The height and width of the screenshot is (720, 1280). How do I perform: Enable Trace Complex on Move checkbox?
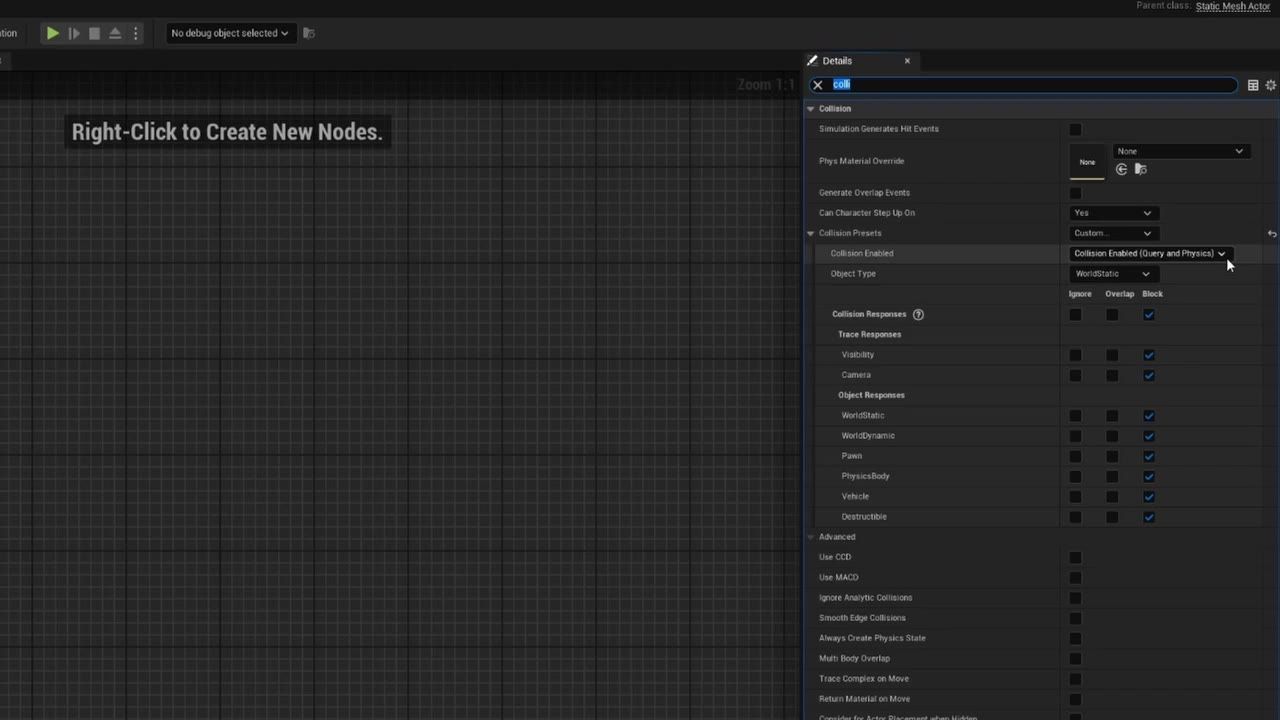coord(1075,679)
